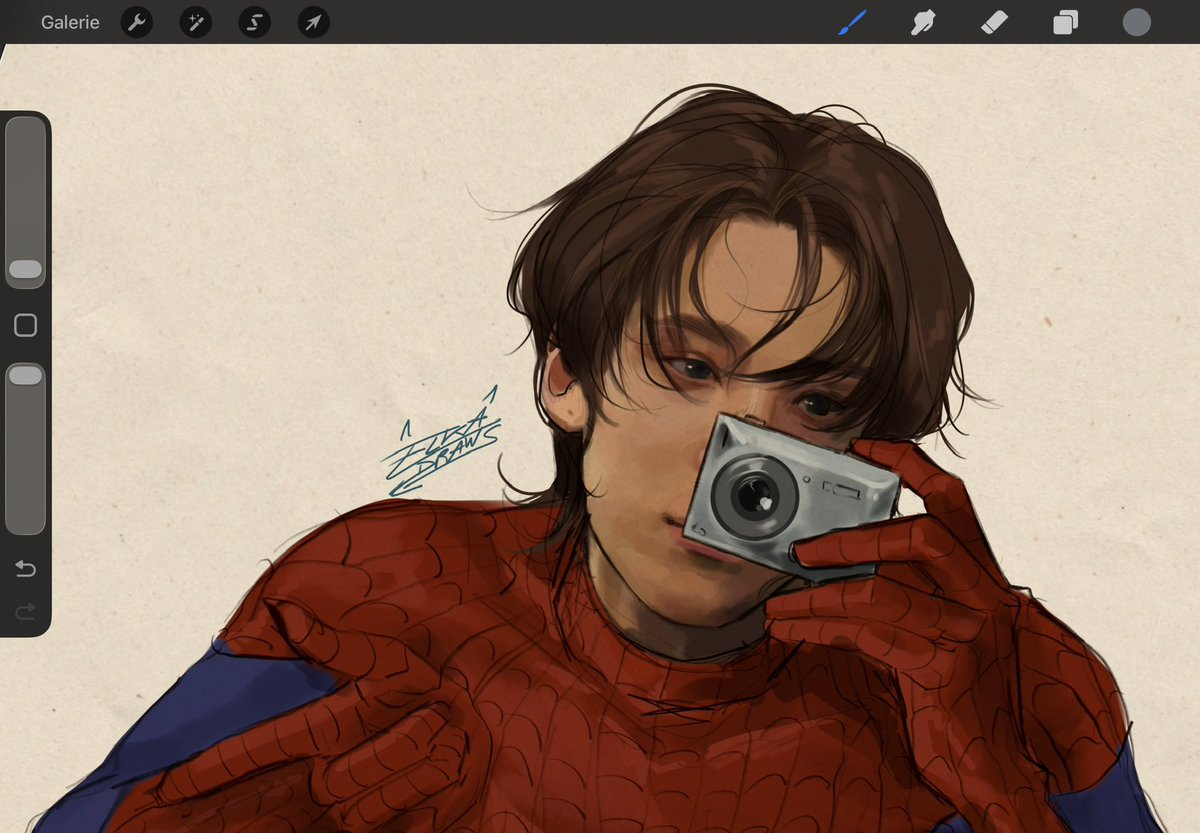
Task: Redo the last undone action
Action: [x=26, y=610]
